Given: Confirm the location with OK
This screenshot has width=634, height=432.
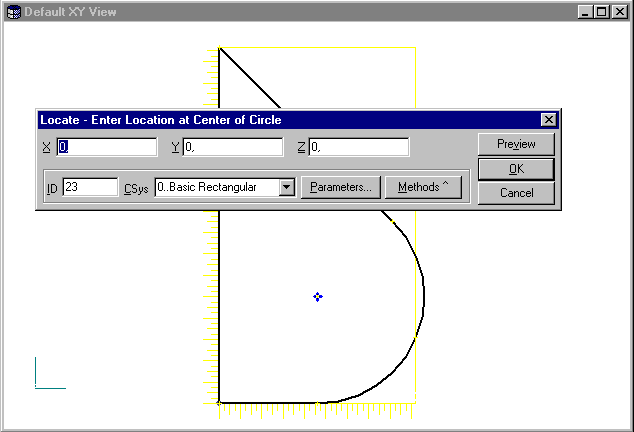Looking at the screenshot, I should click(x=516, y=169).
